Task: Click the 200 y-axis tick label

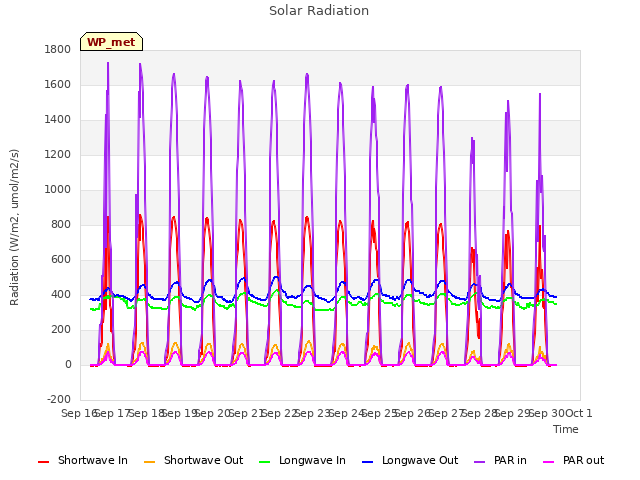Action: point(61,329)
